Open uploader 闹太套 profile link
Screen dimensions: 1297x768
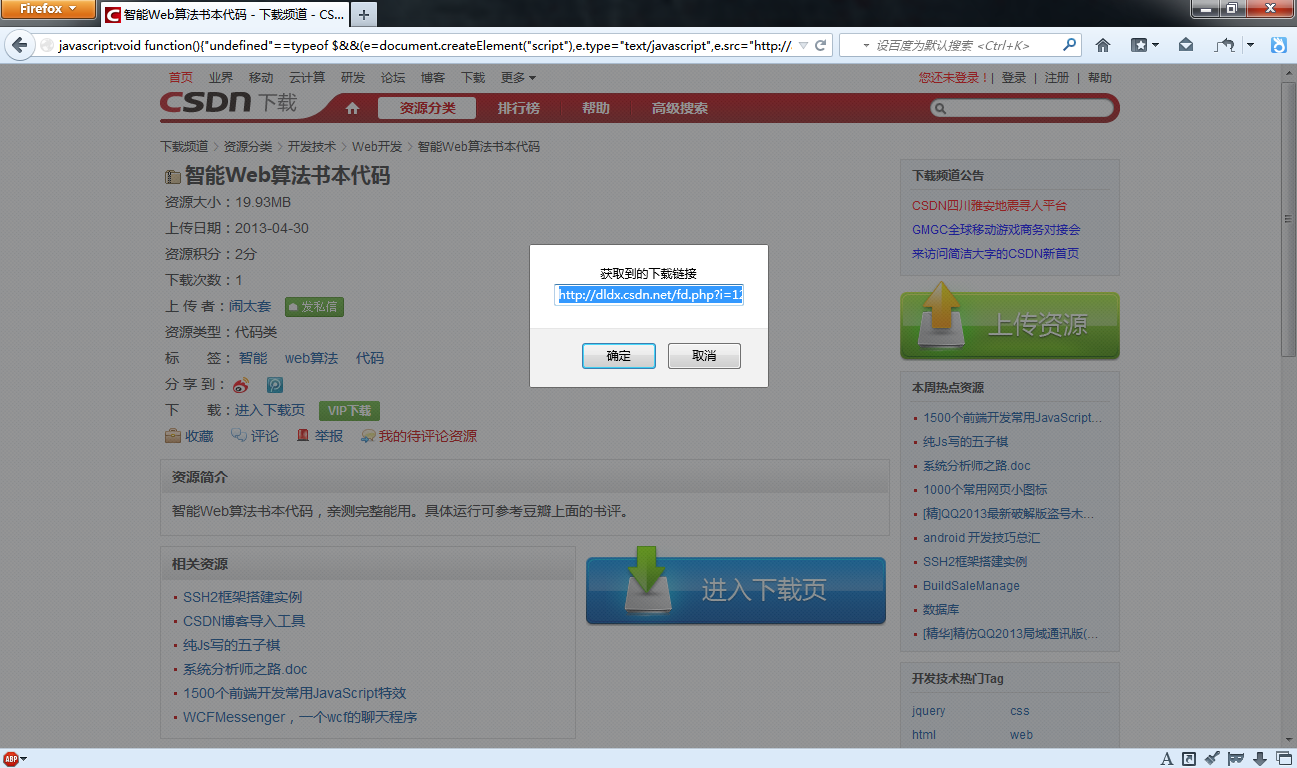coord(250,306)
